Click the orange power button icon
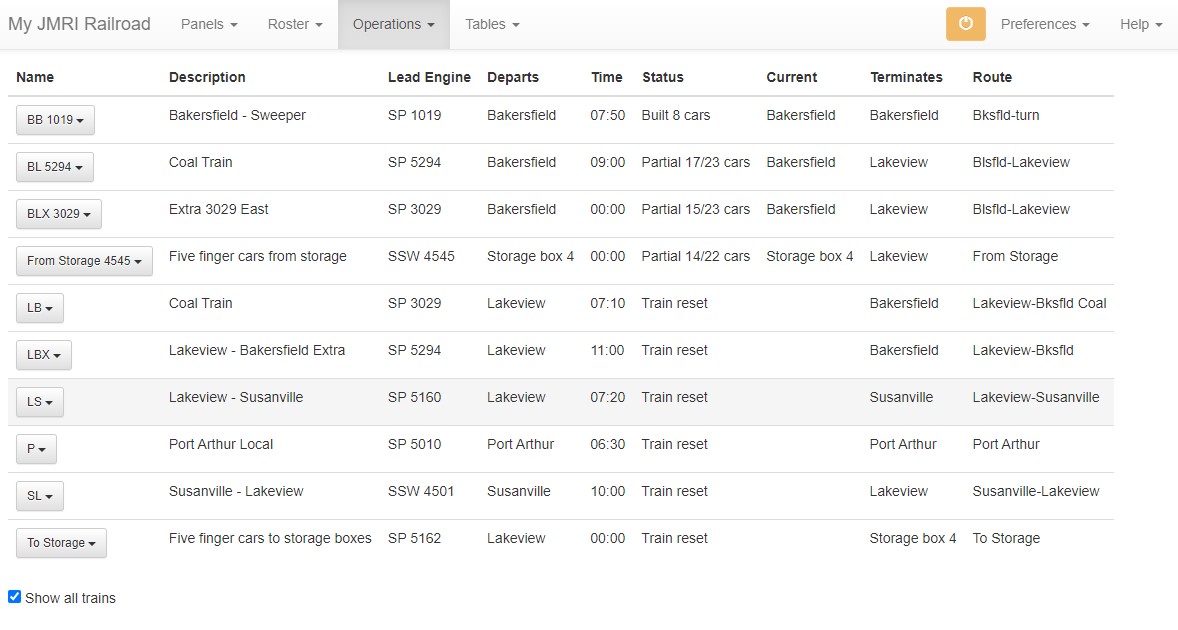The height and width of the screenshot is (630, 1178). tap(965, 24)
